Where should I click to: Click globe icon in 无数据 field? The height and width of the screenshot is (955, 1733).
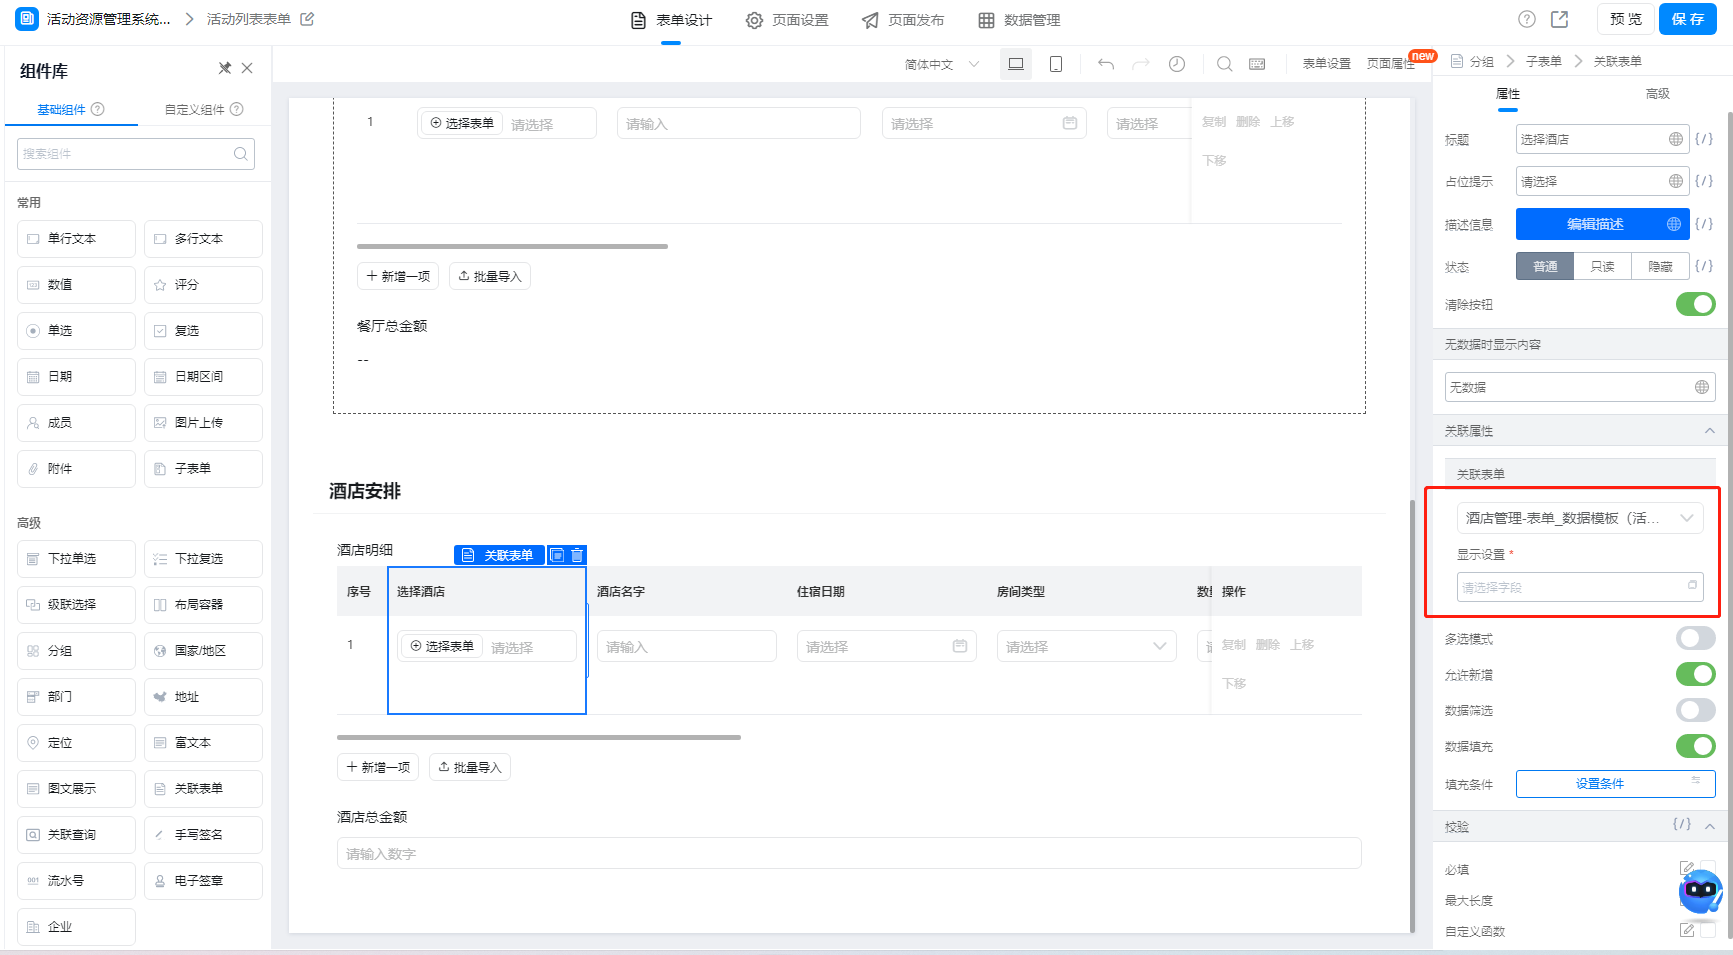click(1702, 387)
